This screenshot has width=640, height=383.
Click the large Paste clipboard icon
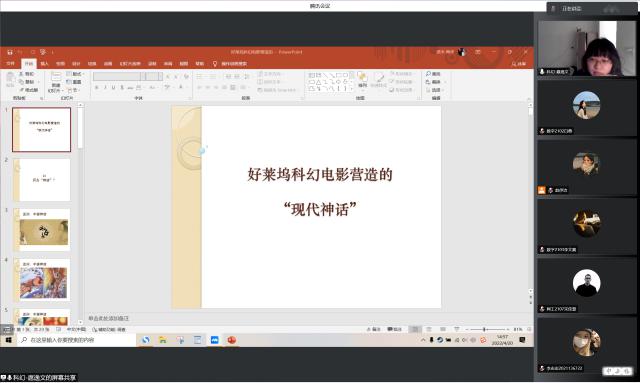[x=10, y=80]
